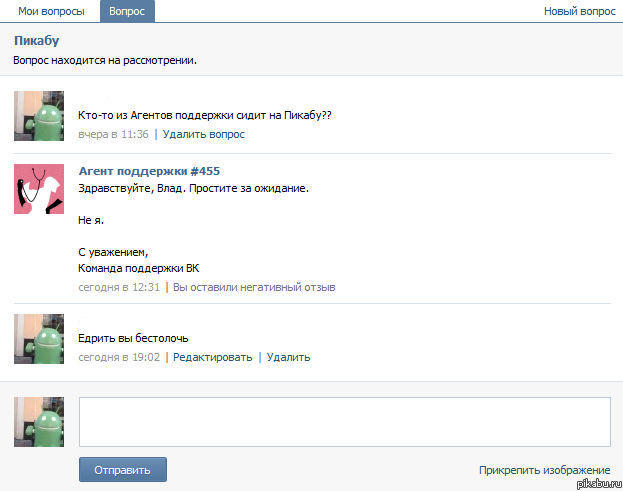
Task: Open "Агент поддержки #455" profile name
Action: (149, 171)
